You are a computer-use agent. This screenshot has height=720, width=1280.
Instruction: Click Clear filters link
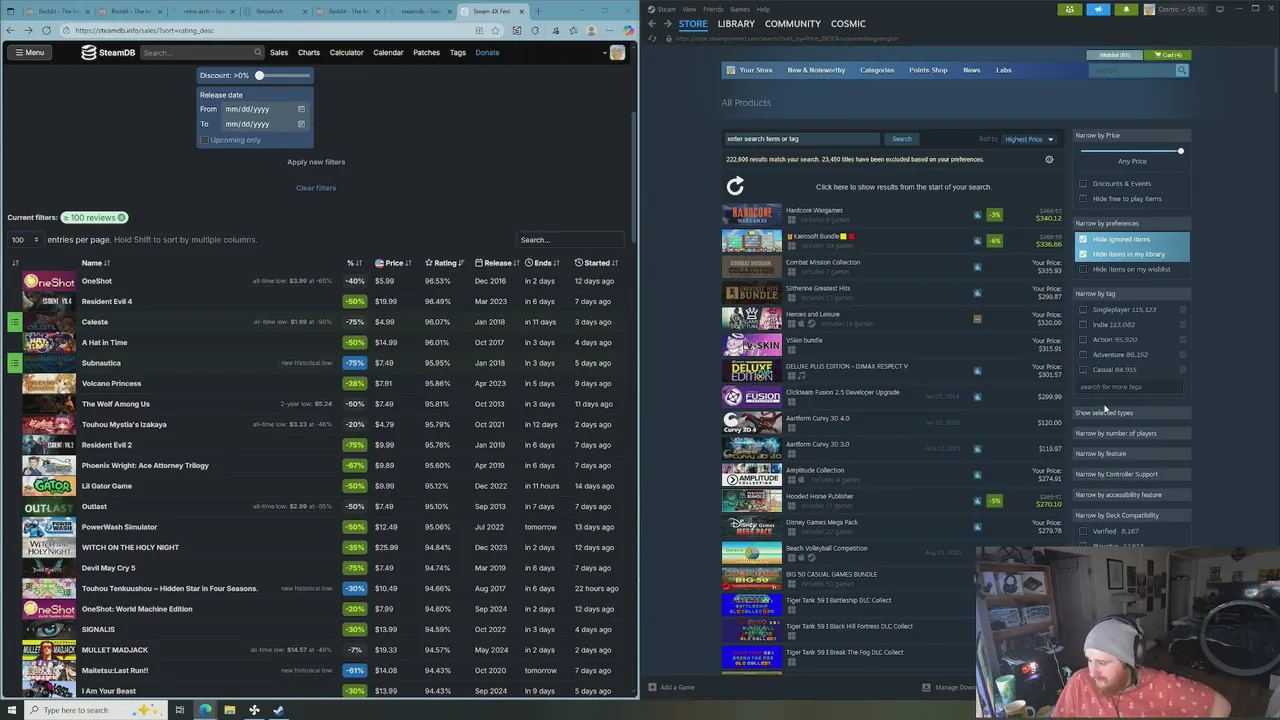[x=316, y=188]
